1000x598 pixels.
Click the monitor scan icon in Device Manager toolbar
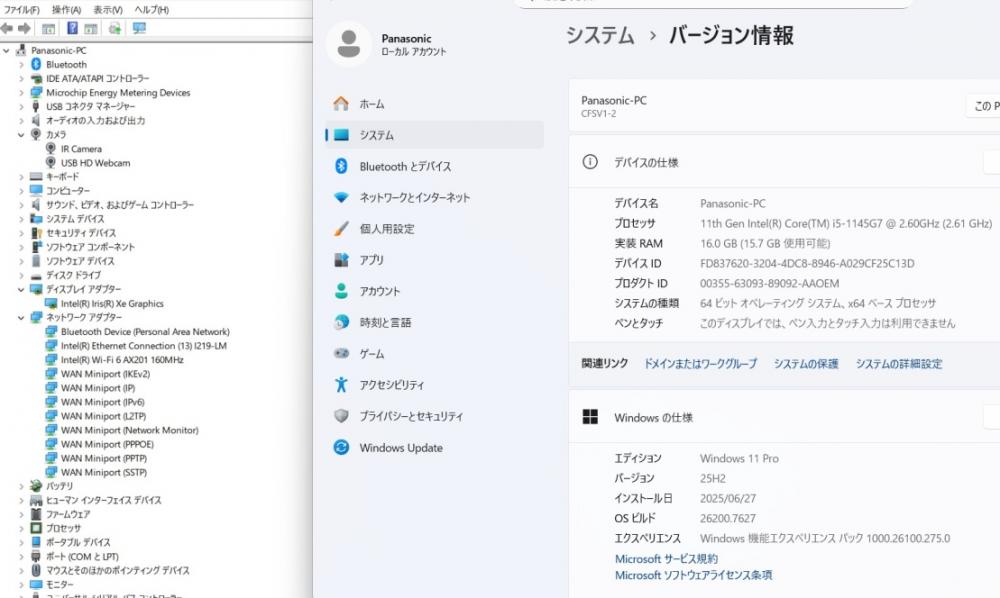coord(139,28)
